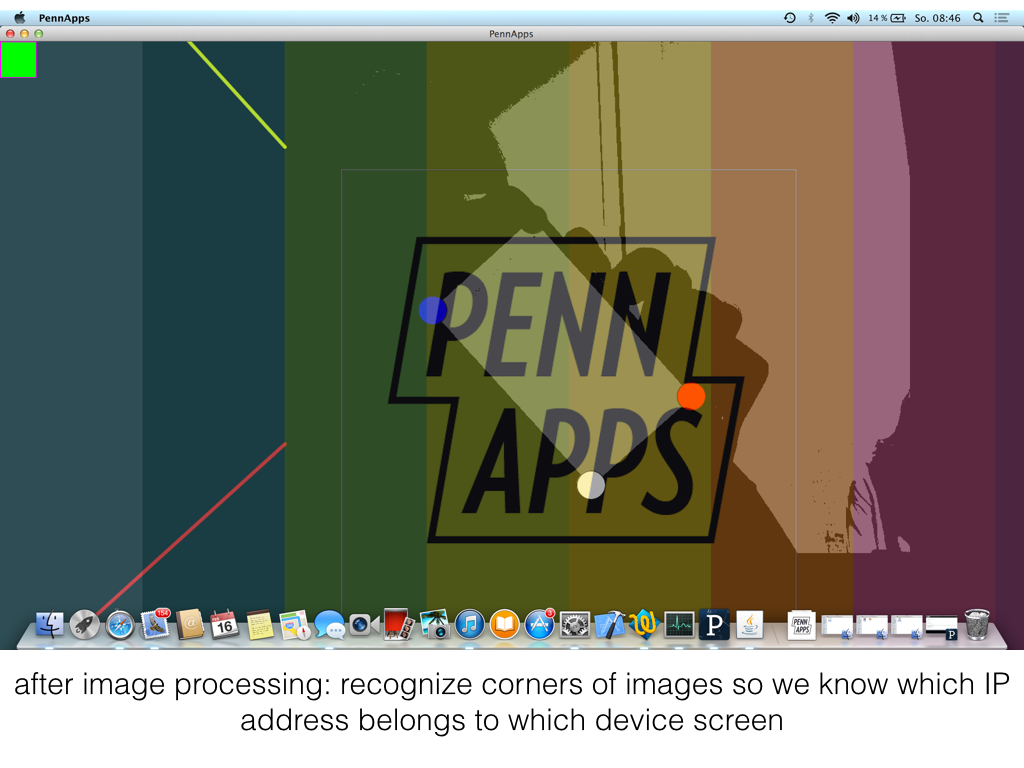Open Java coffee cup app in dock
The height and width of the screenshot is (768, 1024).
pos(749,625)
